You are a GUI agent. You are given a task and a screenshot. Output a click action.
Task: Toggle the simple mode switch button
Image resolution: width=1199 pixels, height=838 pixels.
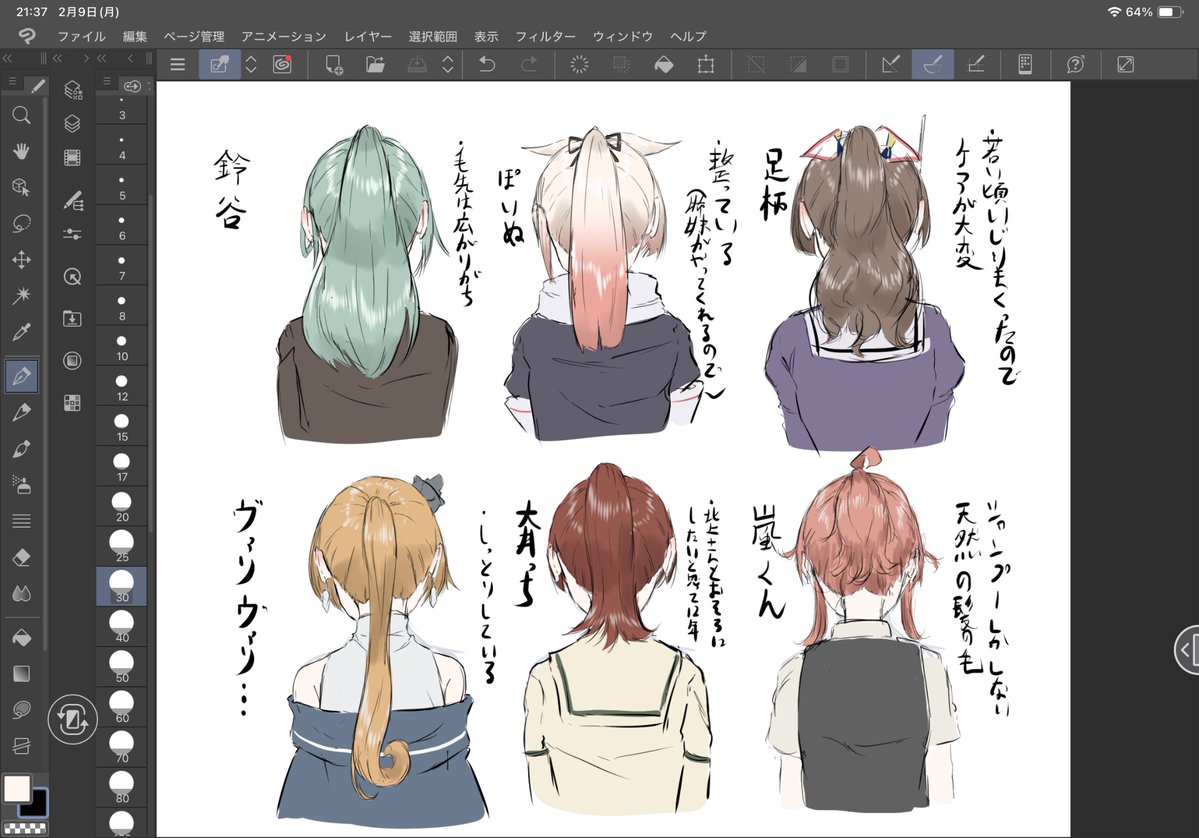[219, 65]
